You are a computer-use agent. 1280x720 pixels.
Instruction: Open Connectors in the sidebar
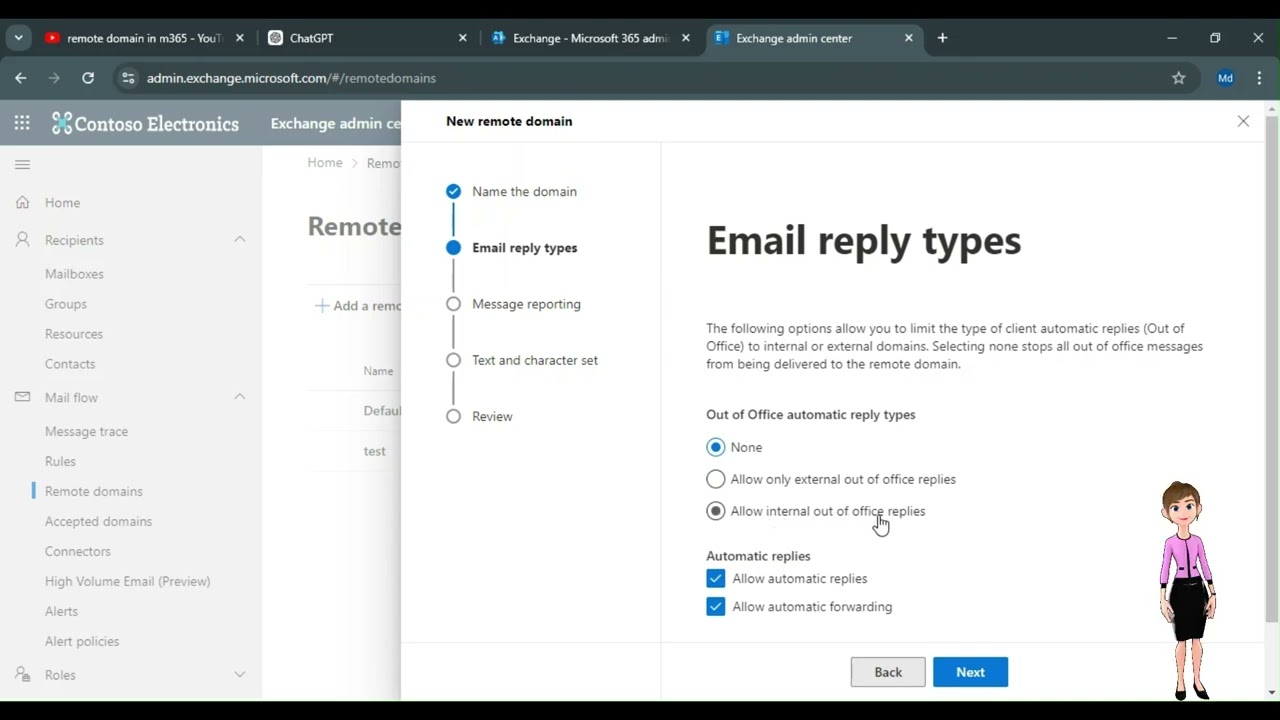(78, 552)
